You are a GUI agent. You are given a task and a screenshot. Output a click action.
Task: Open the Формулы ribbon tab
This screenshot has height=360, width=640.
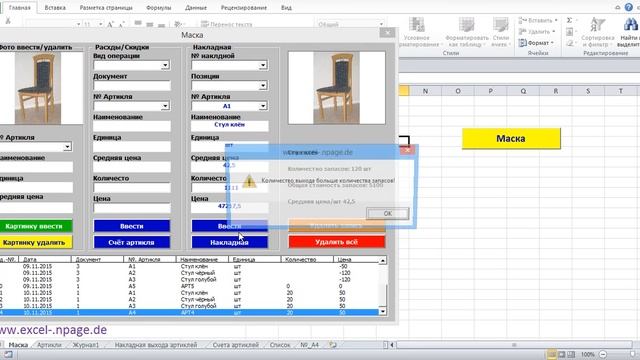[159, 8]
